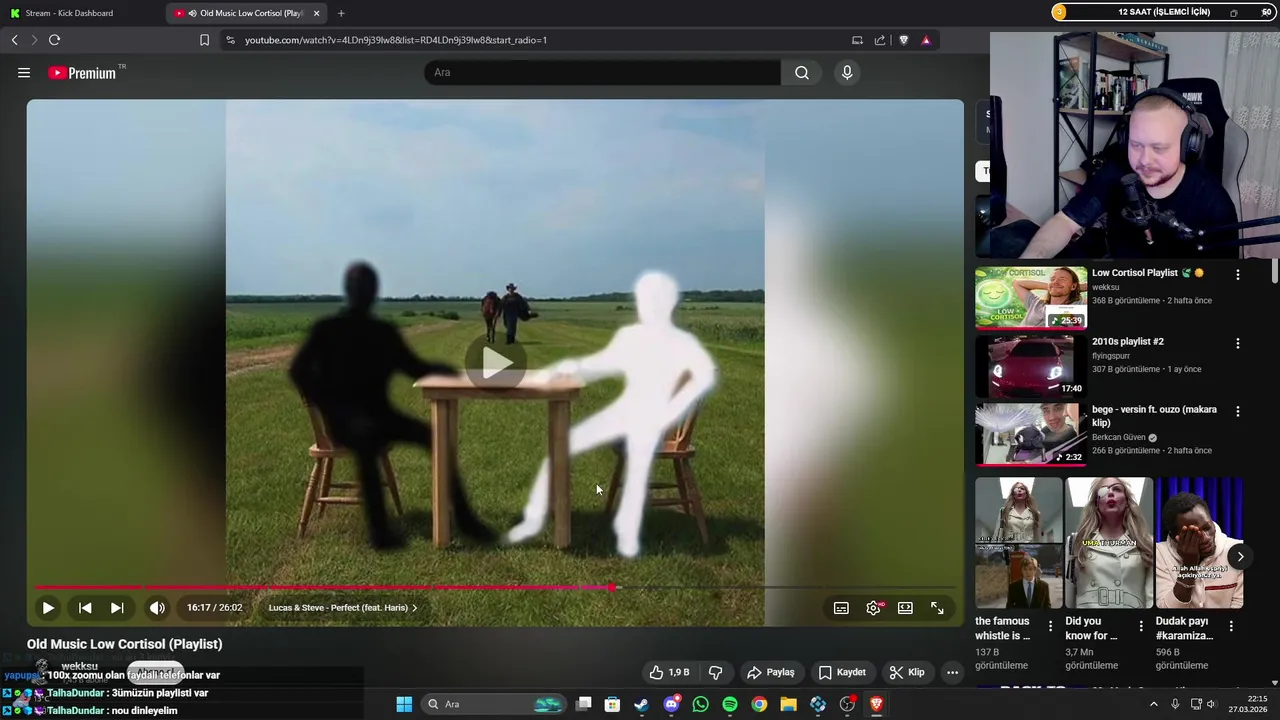Viewport: 1280px width, 720px height.
Task: Open the 2010s playlist #2 thumbnail
Action: 1031,366
